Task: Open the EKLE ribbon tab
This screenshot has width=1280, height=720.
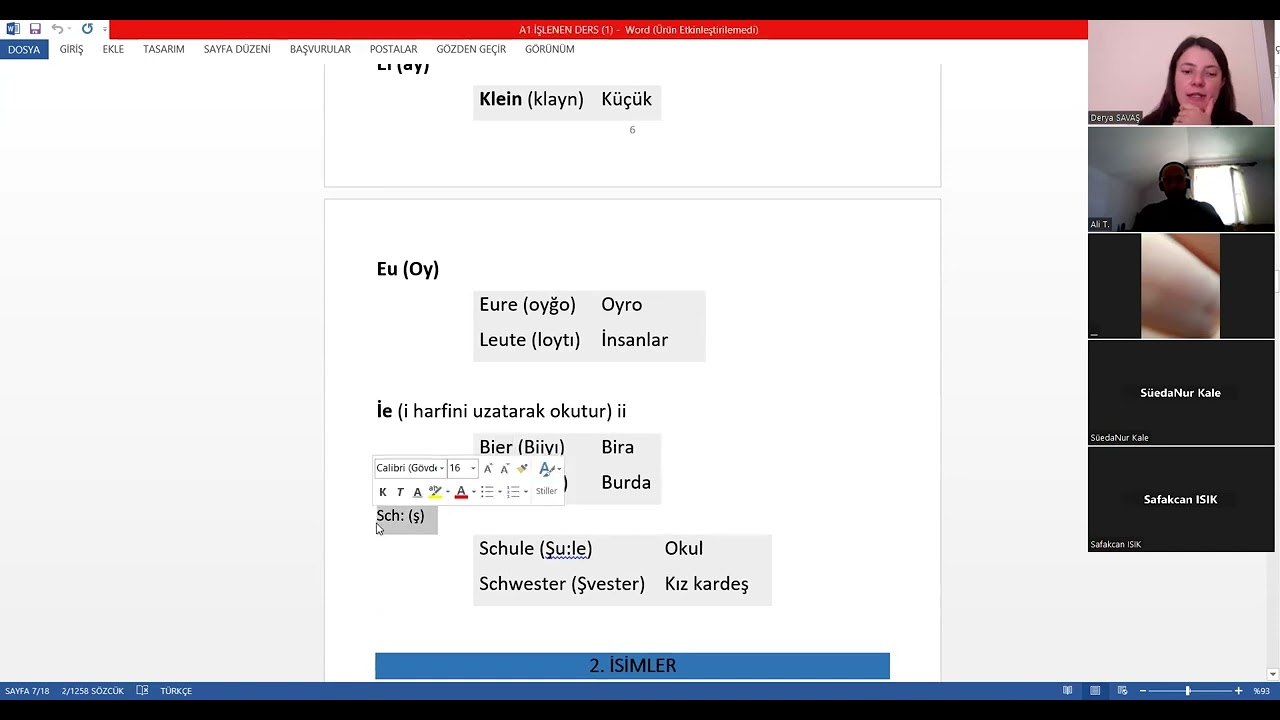Action: [x=113, y=49]
